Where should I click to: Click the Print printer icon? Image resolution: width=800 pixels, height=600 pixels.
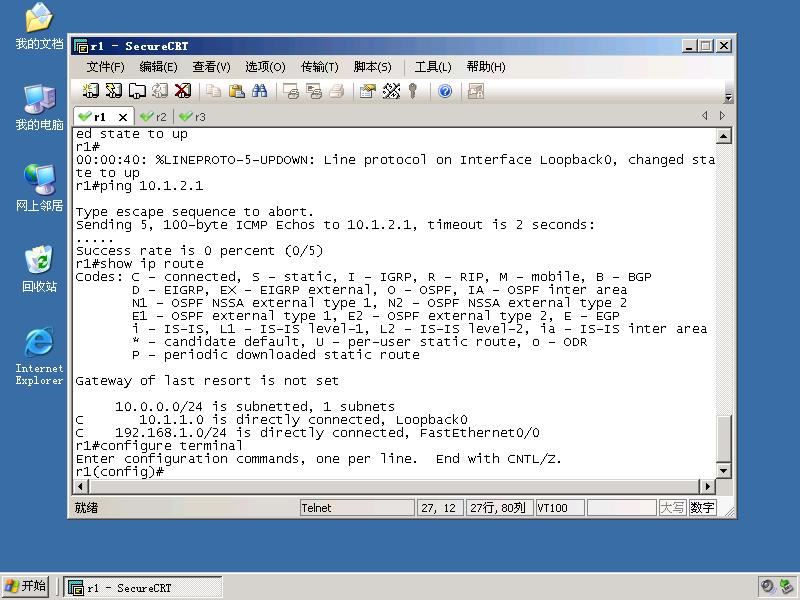click(337, 91)
